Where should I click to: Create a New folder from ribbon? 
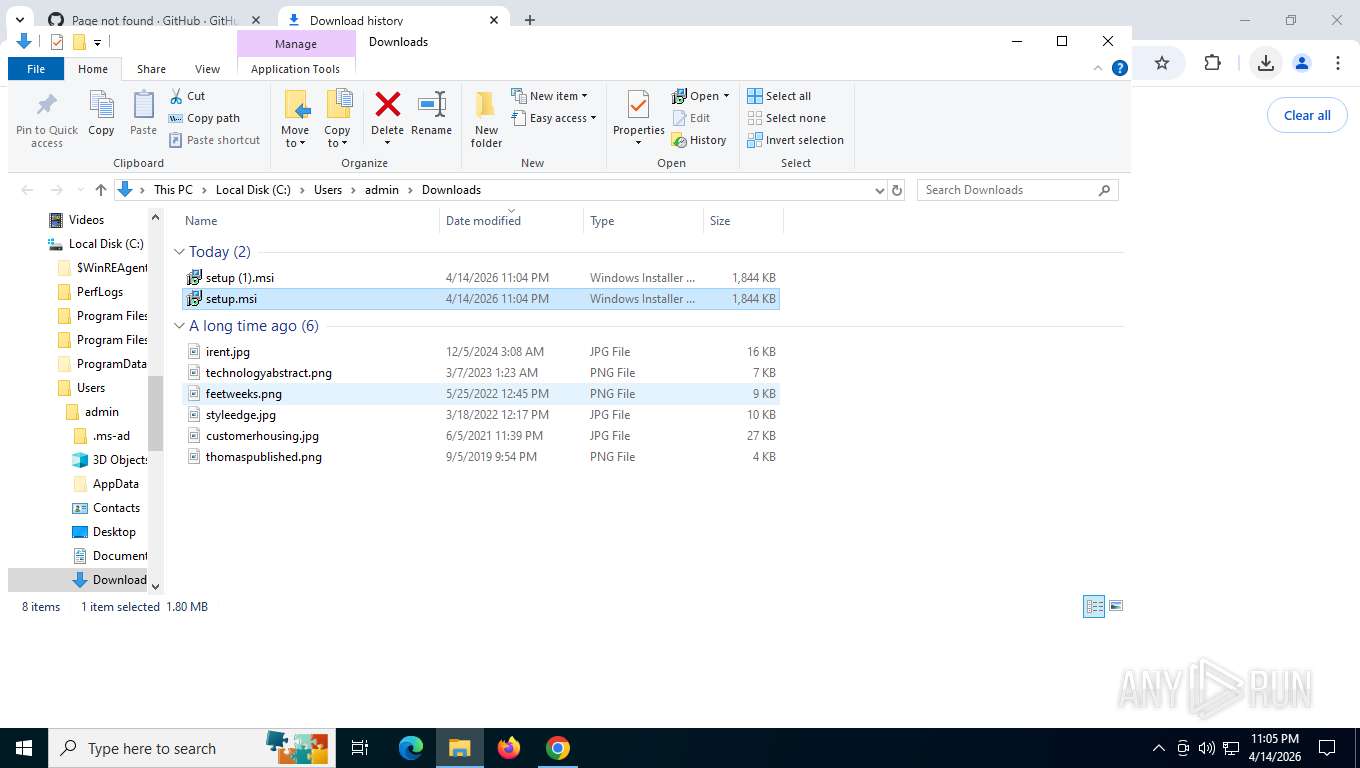coord(486,119)
